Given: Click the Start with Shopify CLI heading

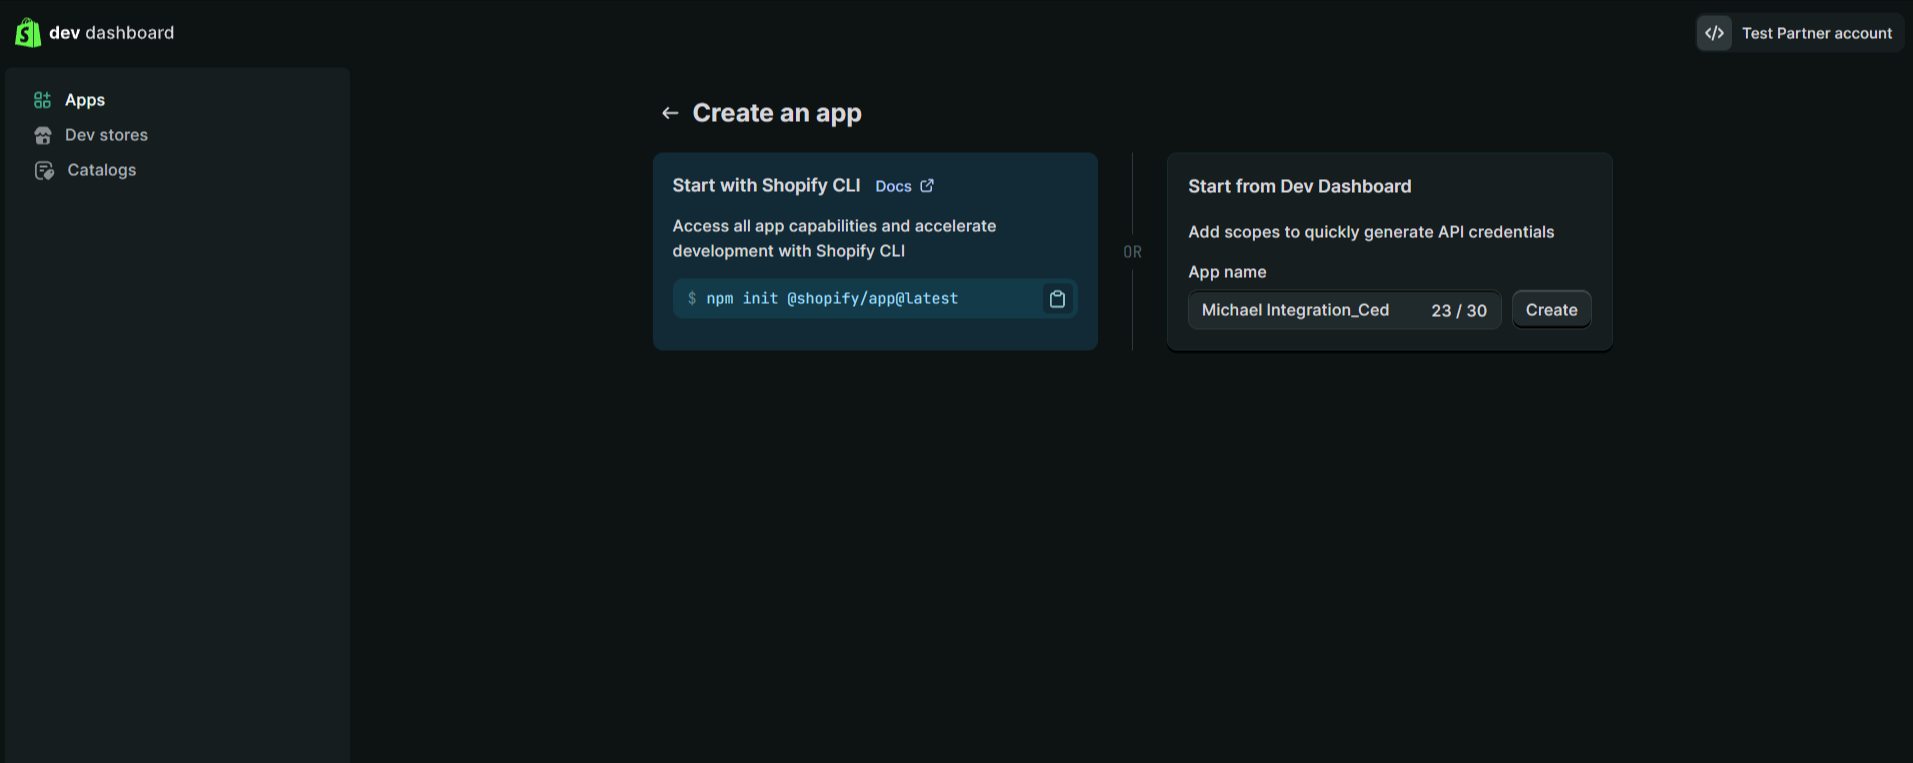Looking at the screenshot, I should [x=766, y=185].
